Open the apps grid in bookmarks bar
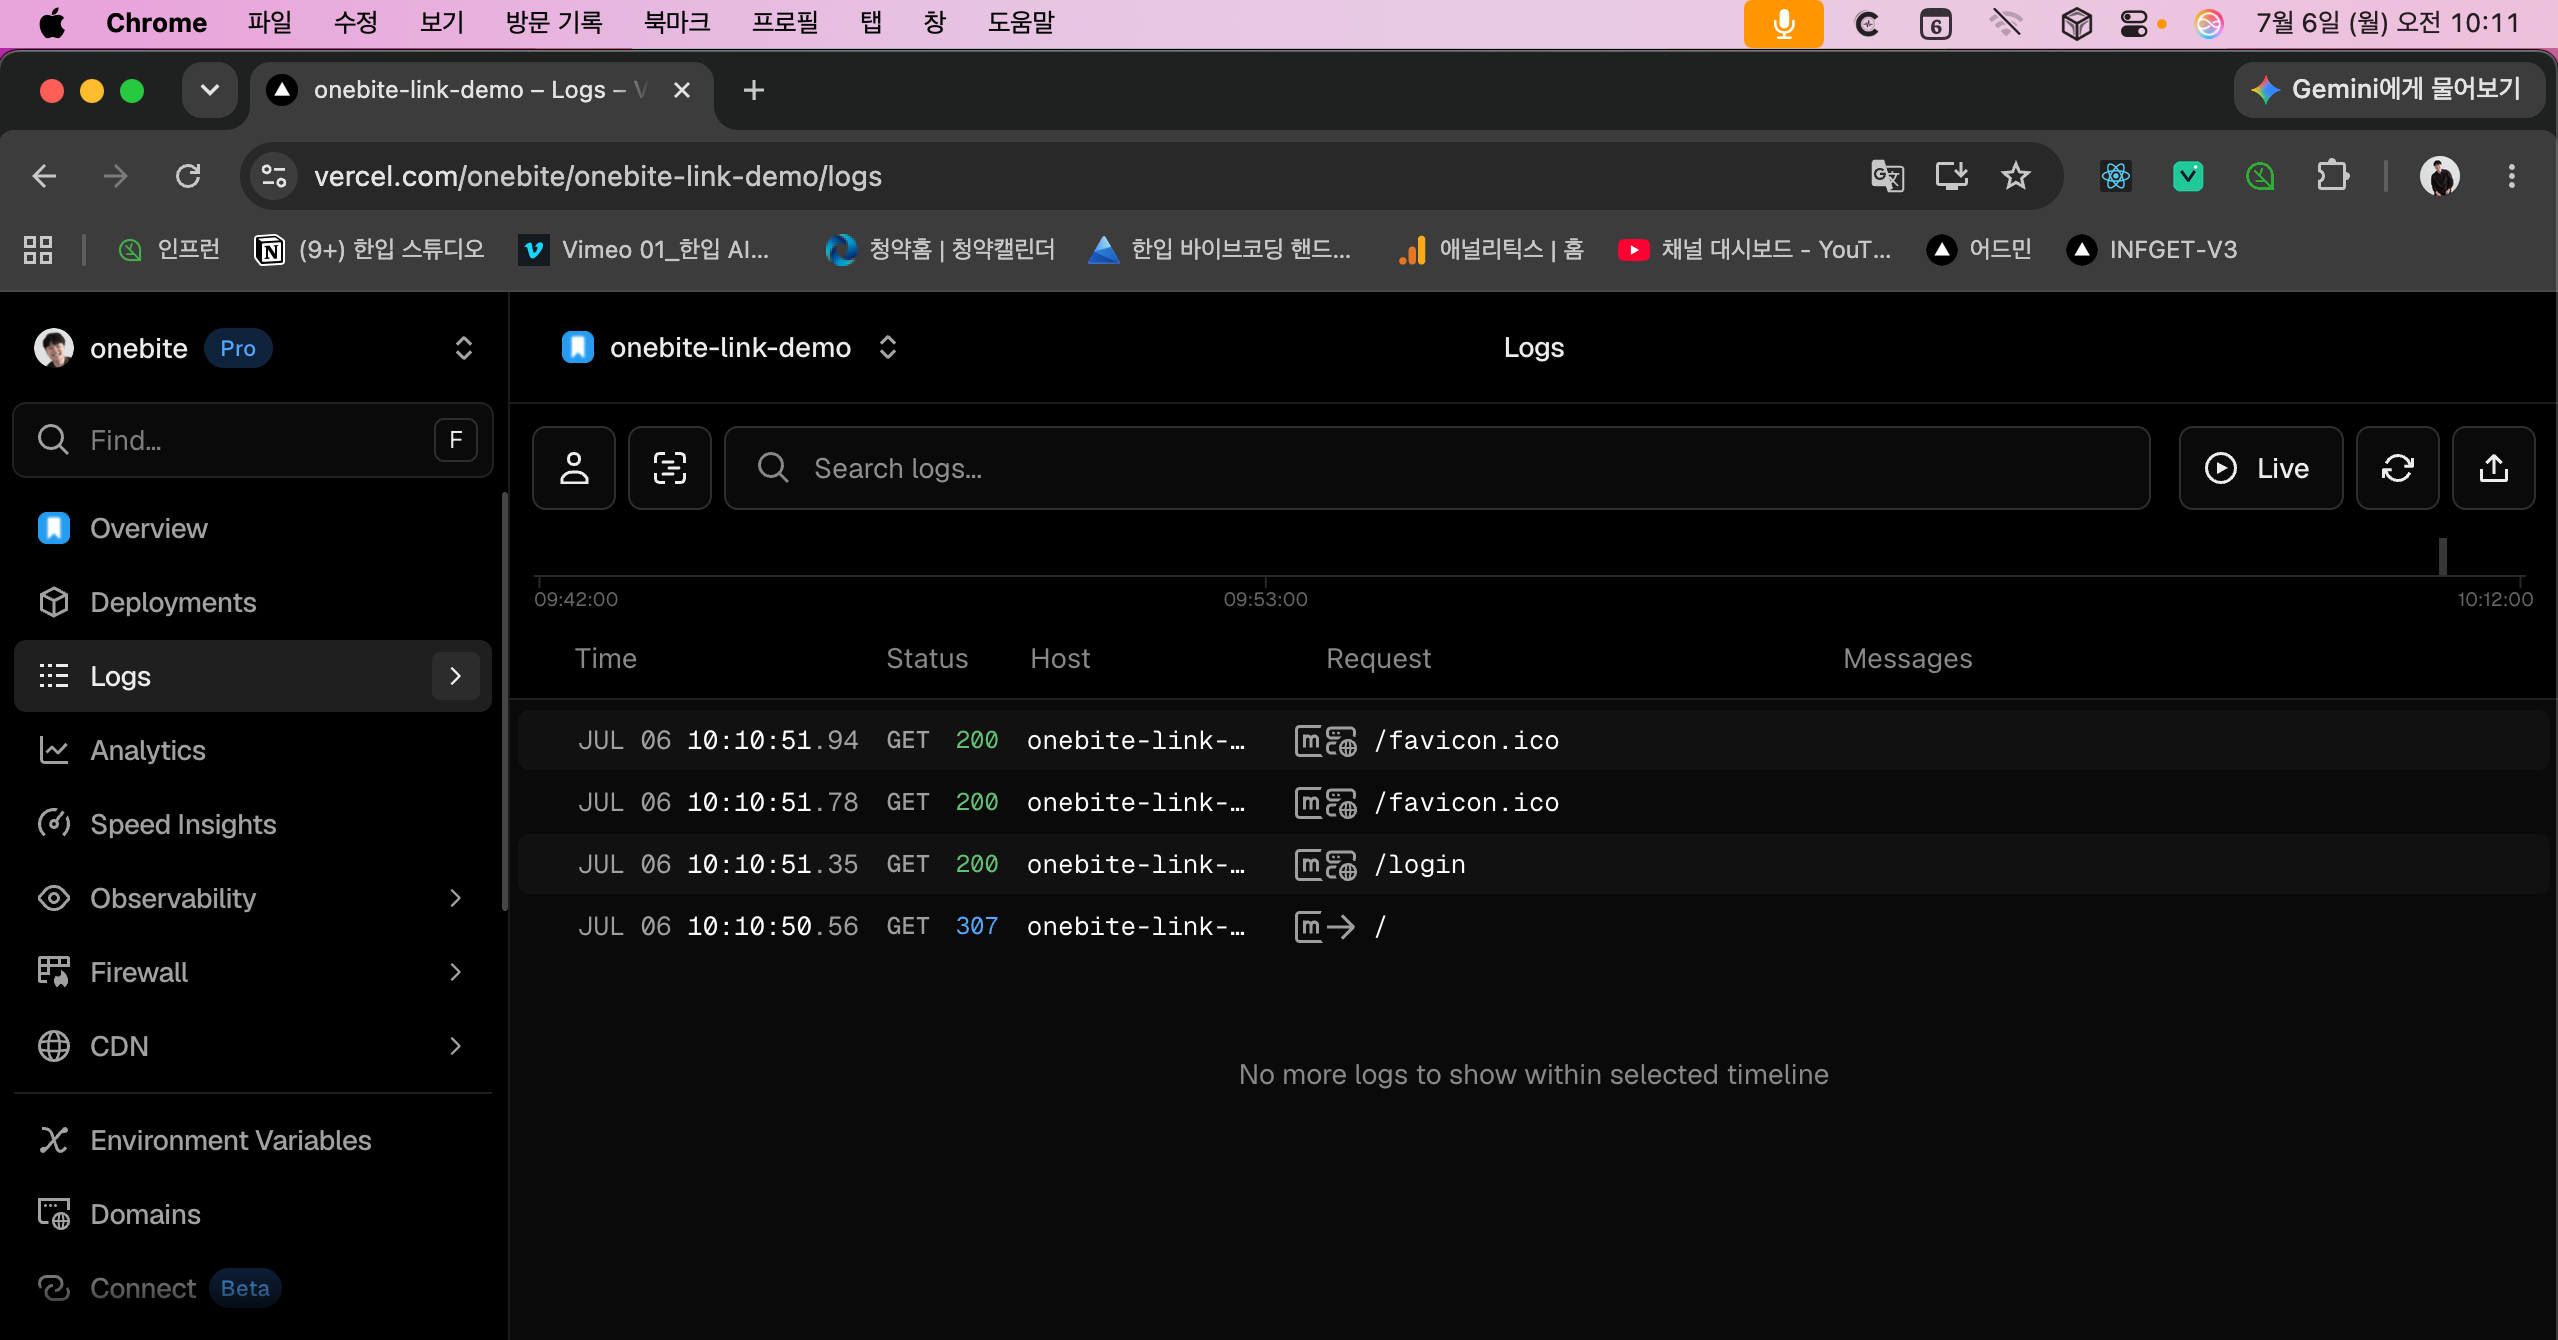Viewport: 2558px width, 1340px height. [x=38, y=249]
